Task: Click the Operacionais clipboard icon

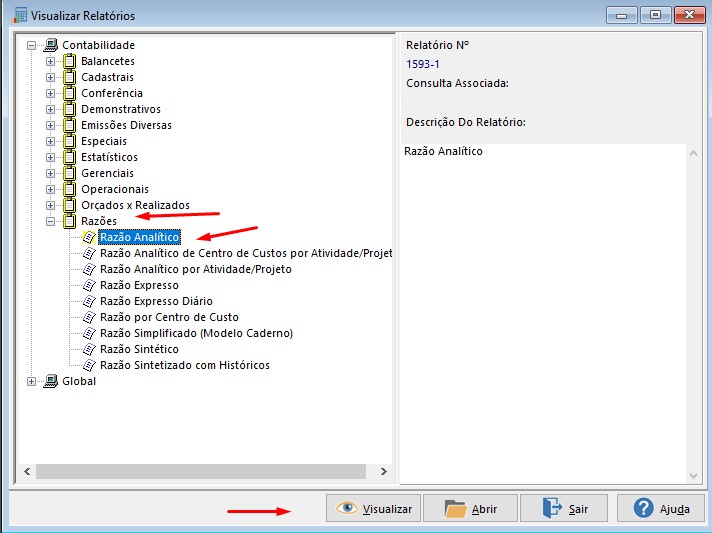Action: pos(69,189)
